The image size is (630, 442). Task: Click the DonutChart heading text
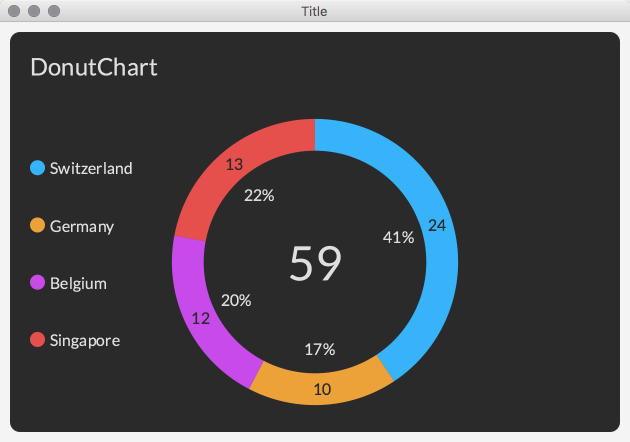(x=94, y=68)
